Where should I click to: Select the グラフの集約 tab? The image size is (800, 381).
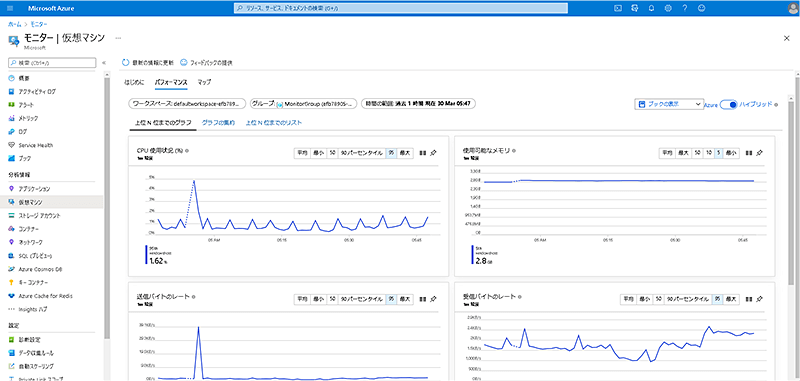coord(219,123)
